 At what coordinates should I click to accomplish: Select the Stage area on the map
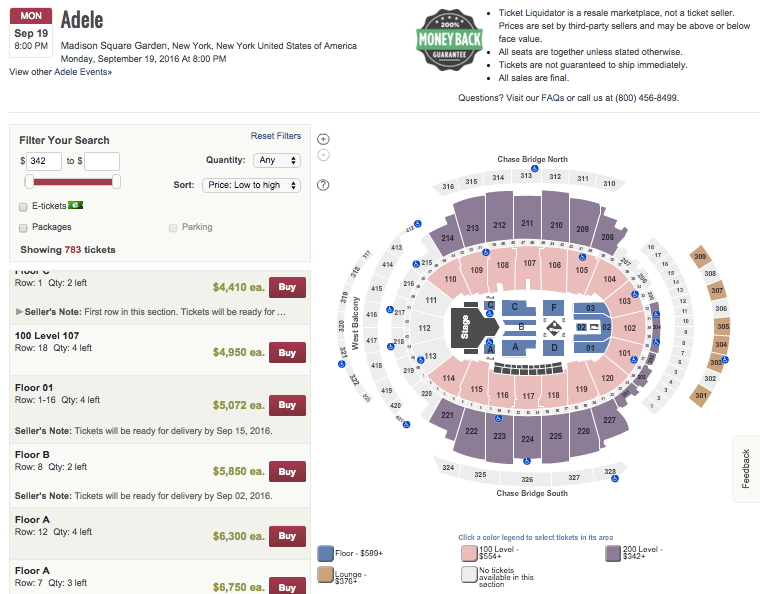pos(466,327)
